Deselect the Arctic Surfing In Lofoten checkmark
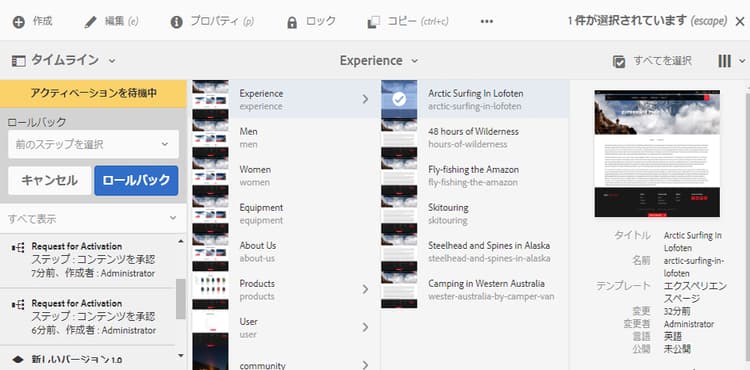The image size is (750, 370). pyautogui.click(x=399, y=99)
